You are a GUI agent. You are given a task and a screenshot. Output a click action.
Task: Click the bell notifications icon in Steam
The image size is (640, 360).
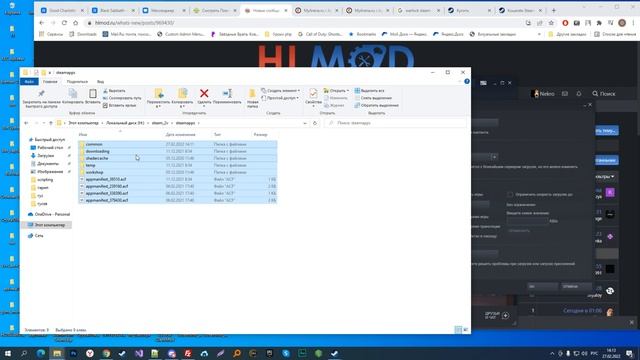[579, 93]
